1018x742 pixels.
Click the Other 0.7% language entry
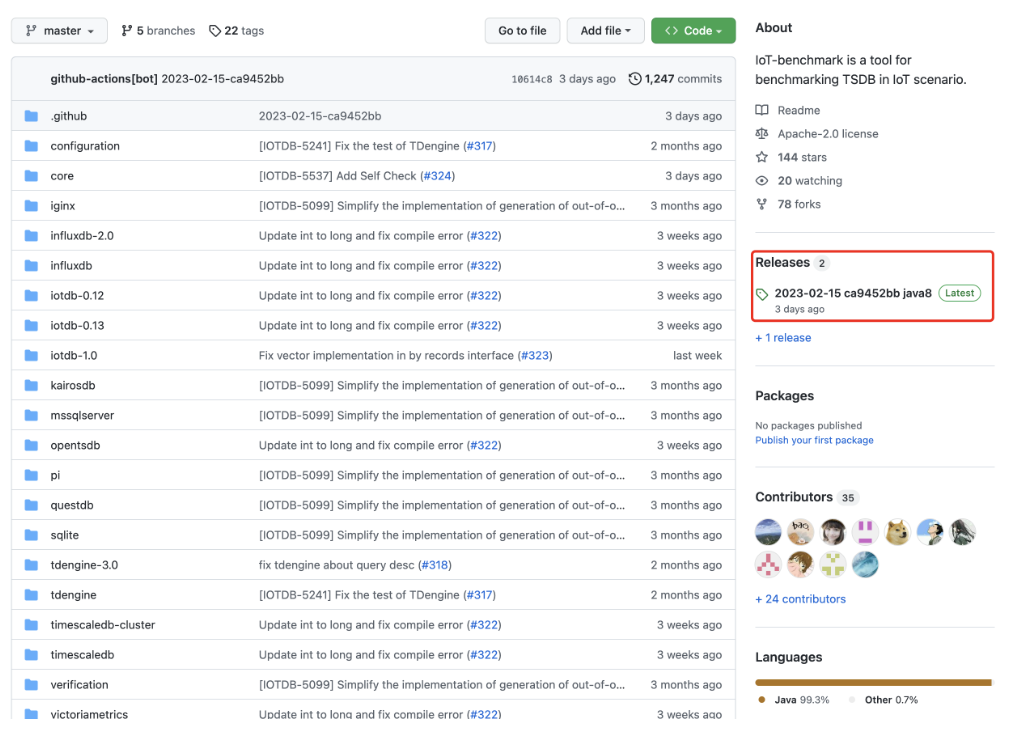point(884,700)
